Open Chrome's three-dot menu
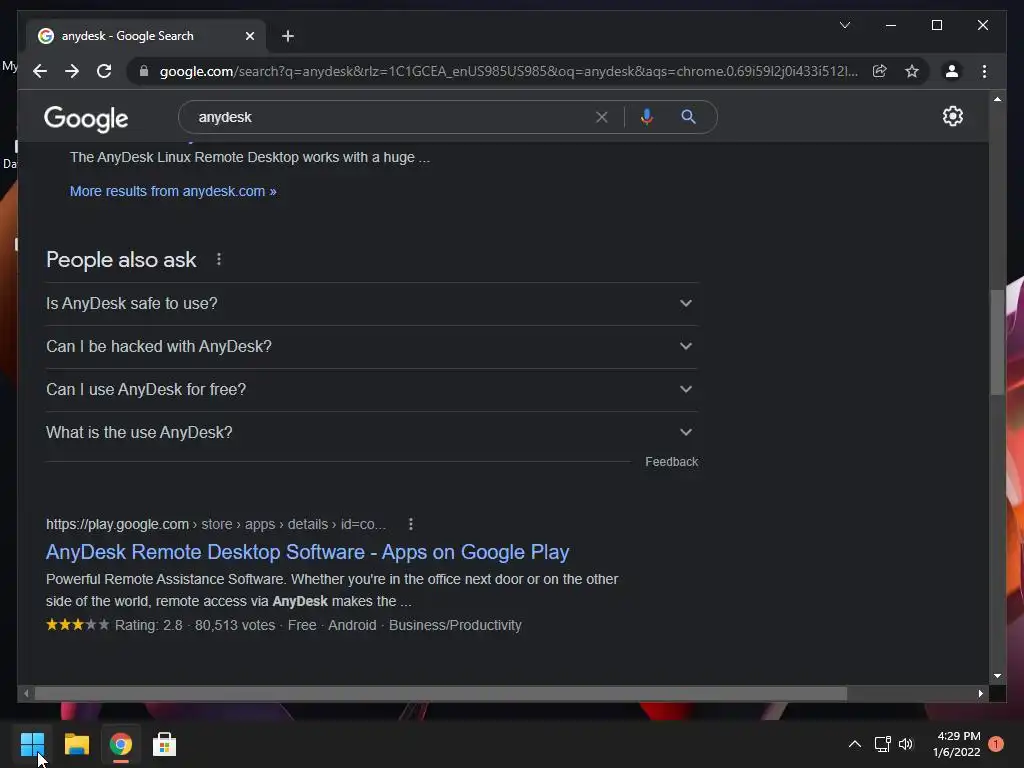1024x768 pixels. click(984, 71)
